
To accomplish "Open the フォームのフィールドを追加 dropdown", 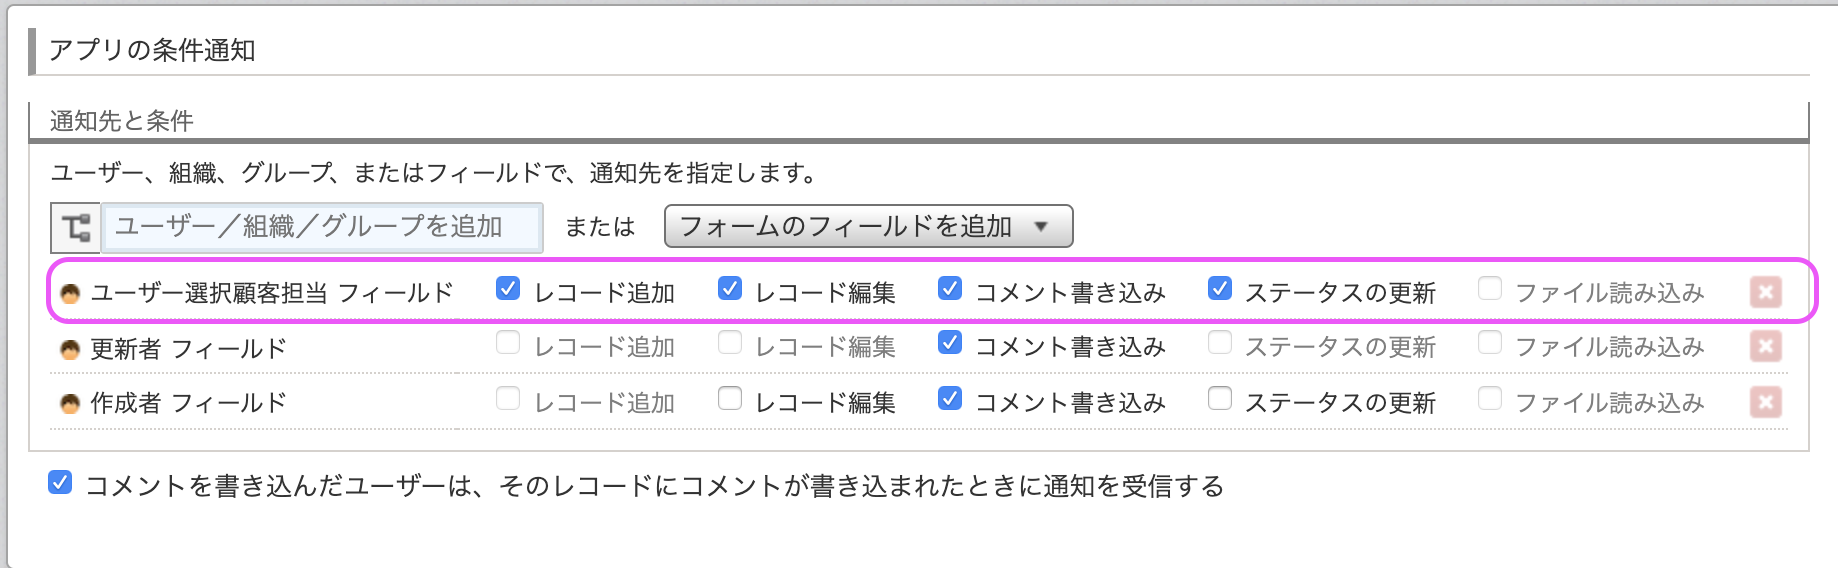I will 868,227.
